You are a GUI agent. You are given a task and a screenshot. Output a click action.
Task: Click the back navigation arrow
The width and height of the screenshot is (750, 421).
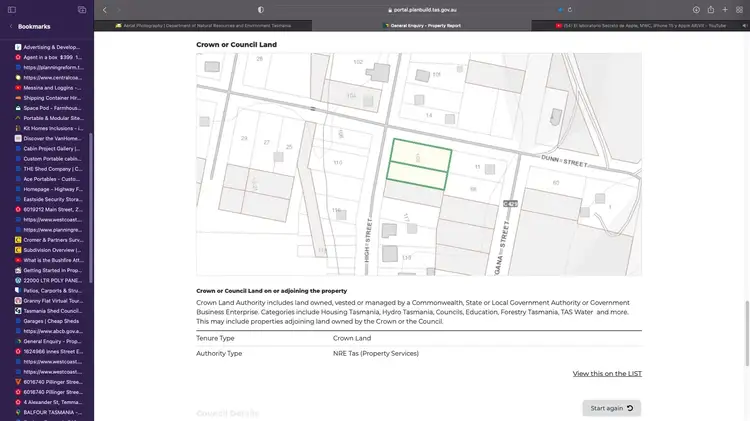pyautogui.click(x=104, y=9)
